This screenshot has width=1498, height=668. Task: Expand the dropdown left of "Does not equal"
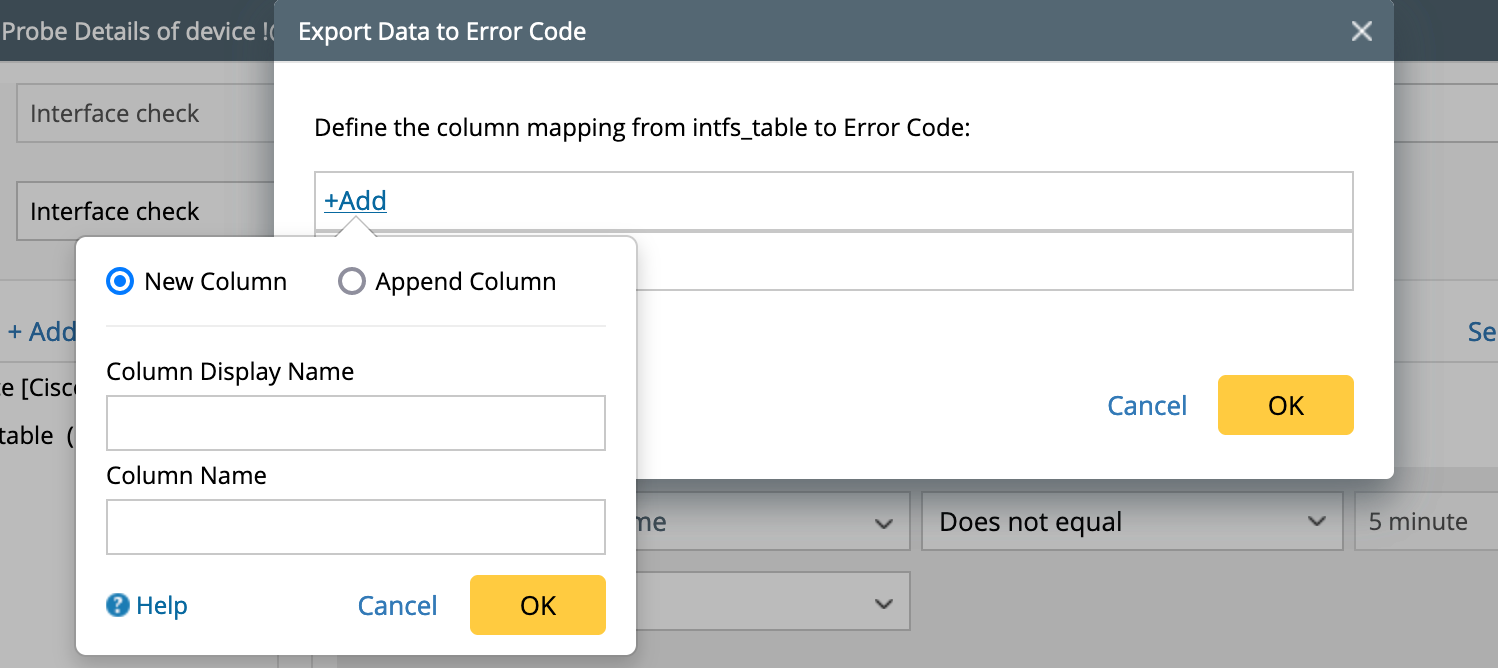tap(772, 522)
